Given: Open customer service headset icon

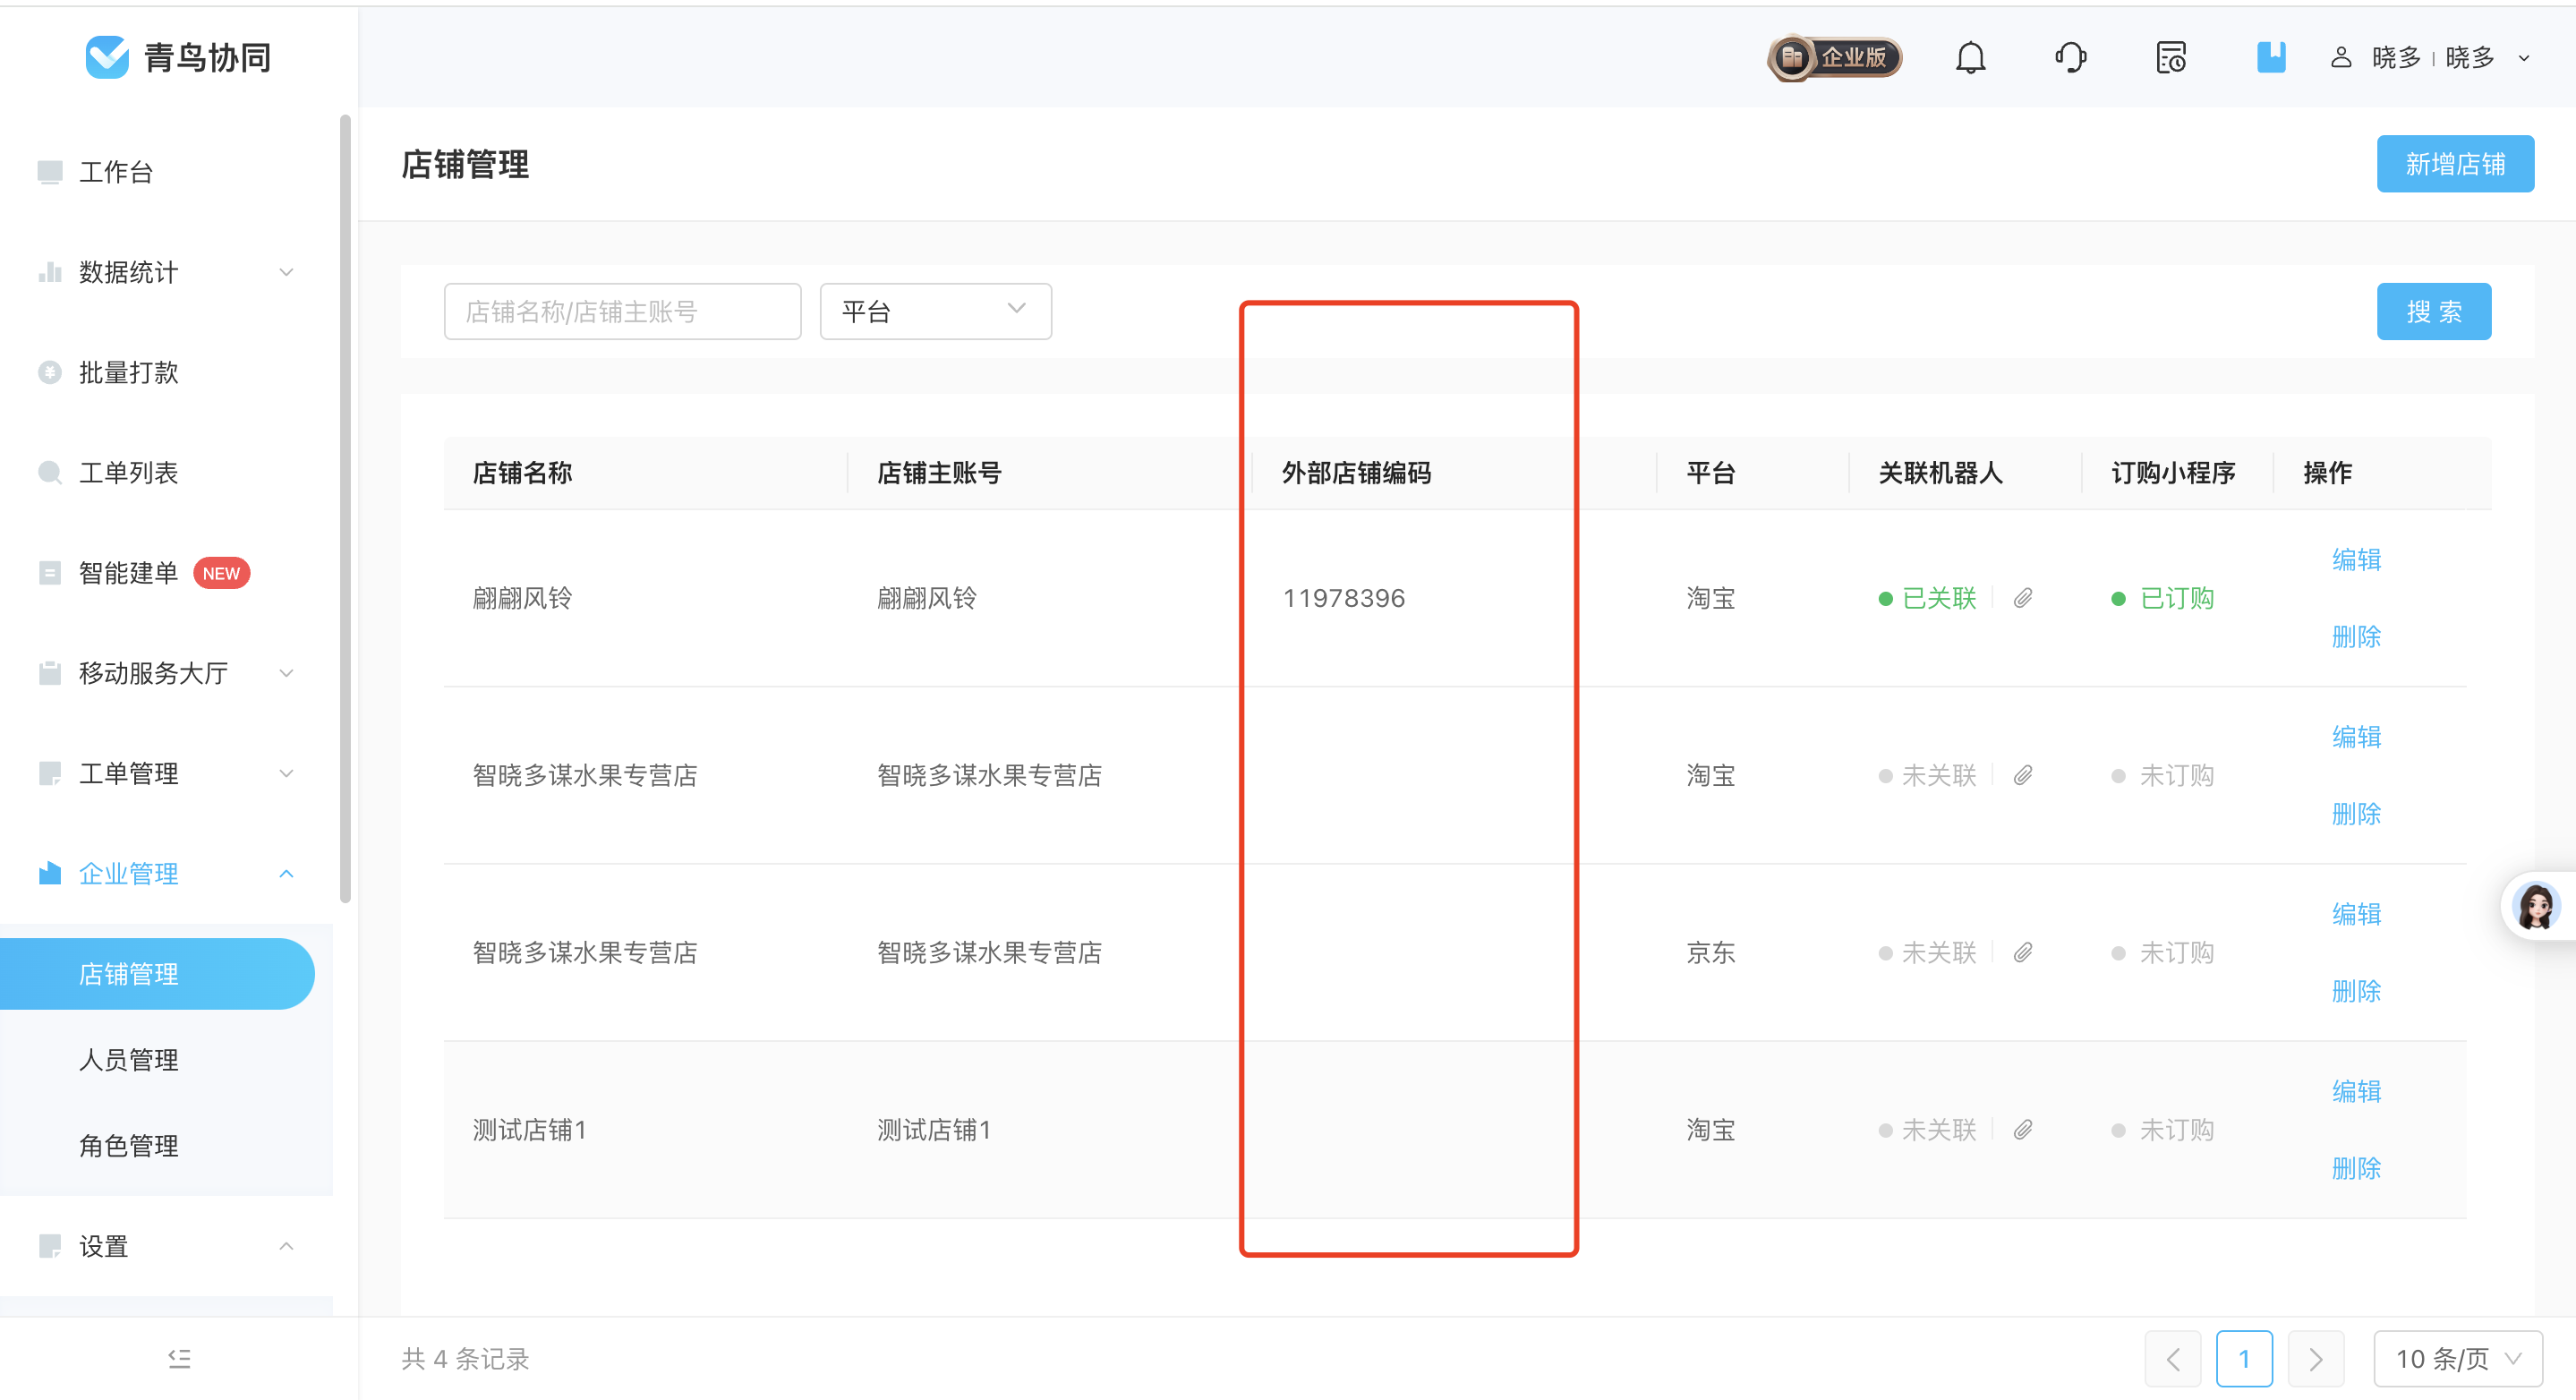Looking at the screenshot, I should (x=2071, y=58).
